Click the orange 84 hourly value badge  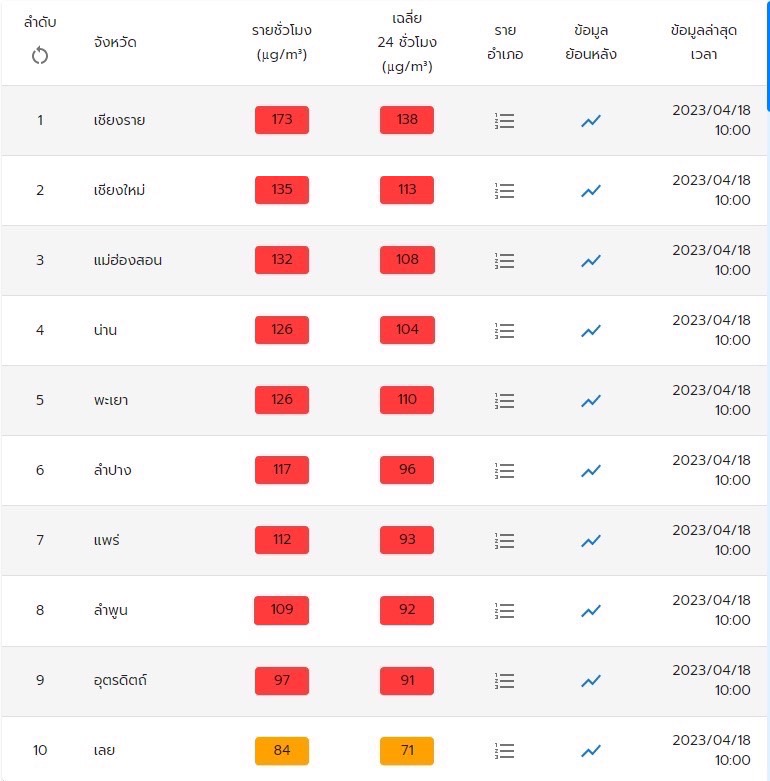click(282, 750)
